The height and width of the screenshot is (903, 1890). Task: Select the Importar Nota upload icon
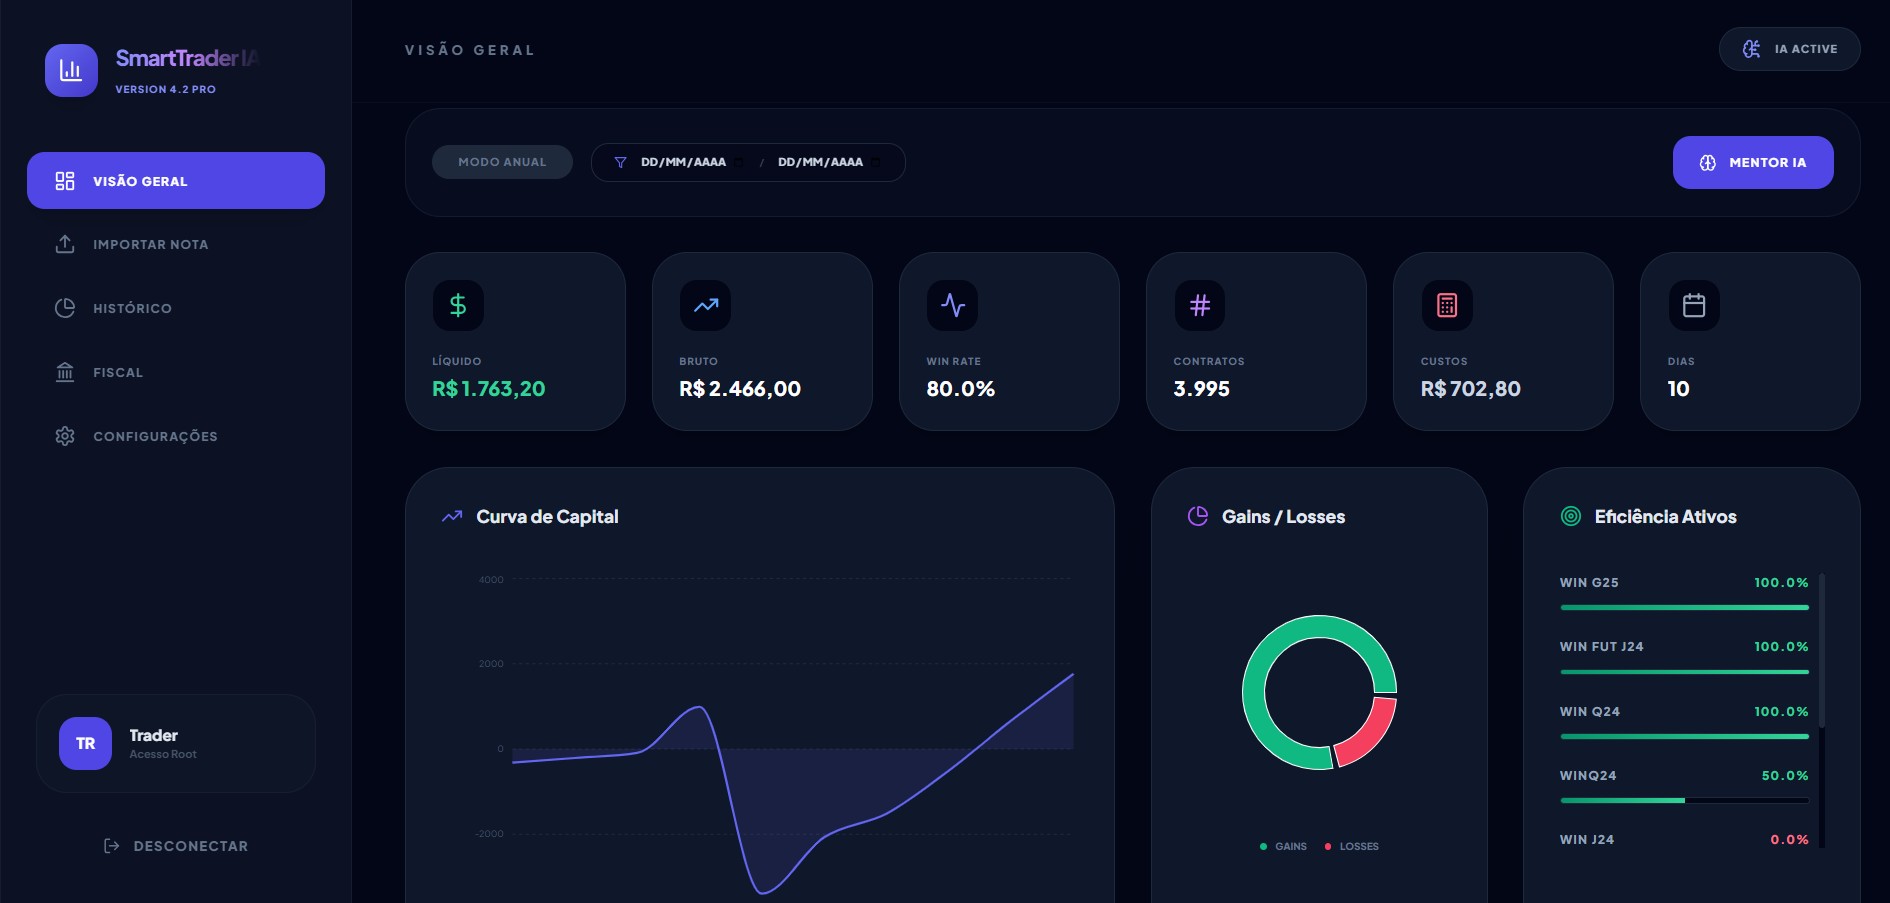pos(65,244)
